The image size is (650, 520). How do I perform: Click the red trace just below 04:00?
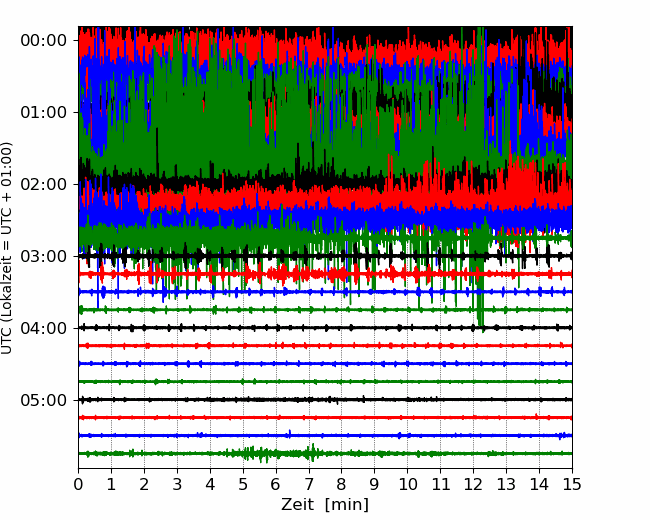pyautogui.click(x=325, y=345)
